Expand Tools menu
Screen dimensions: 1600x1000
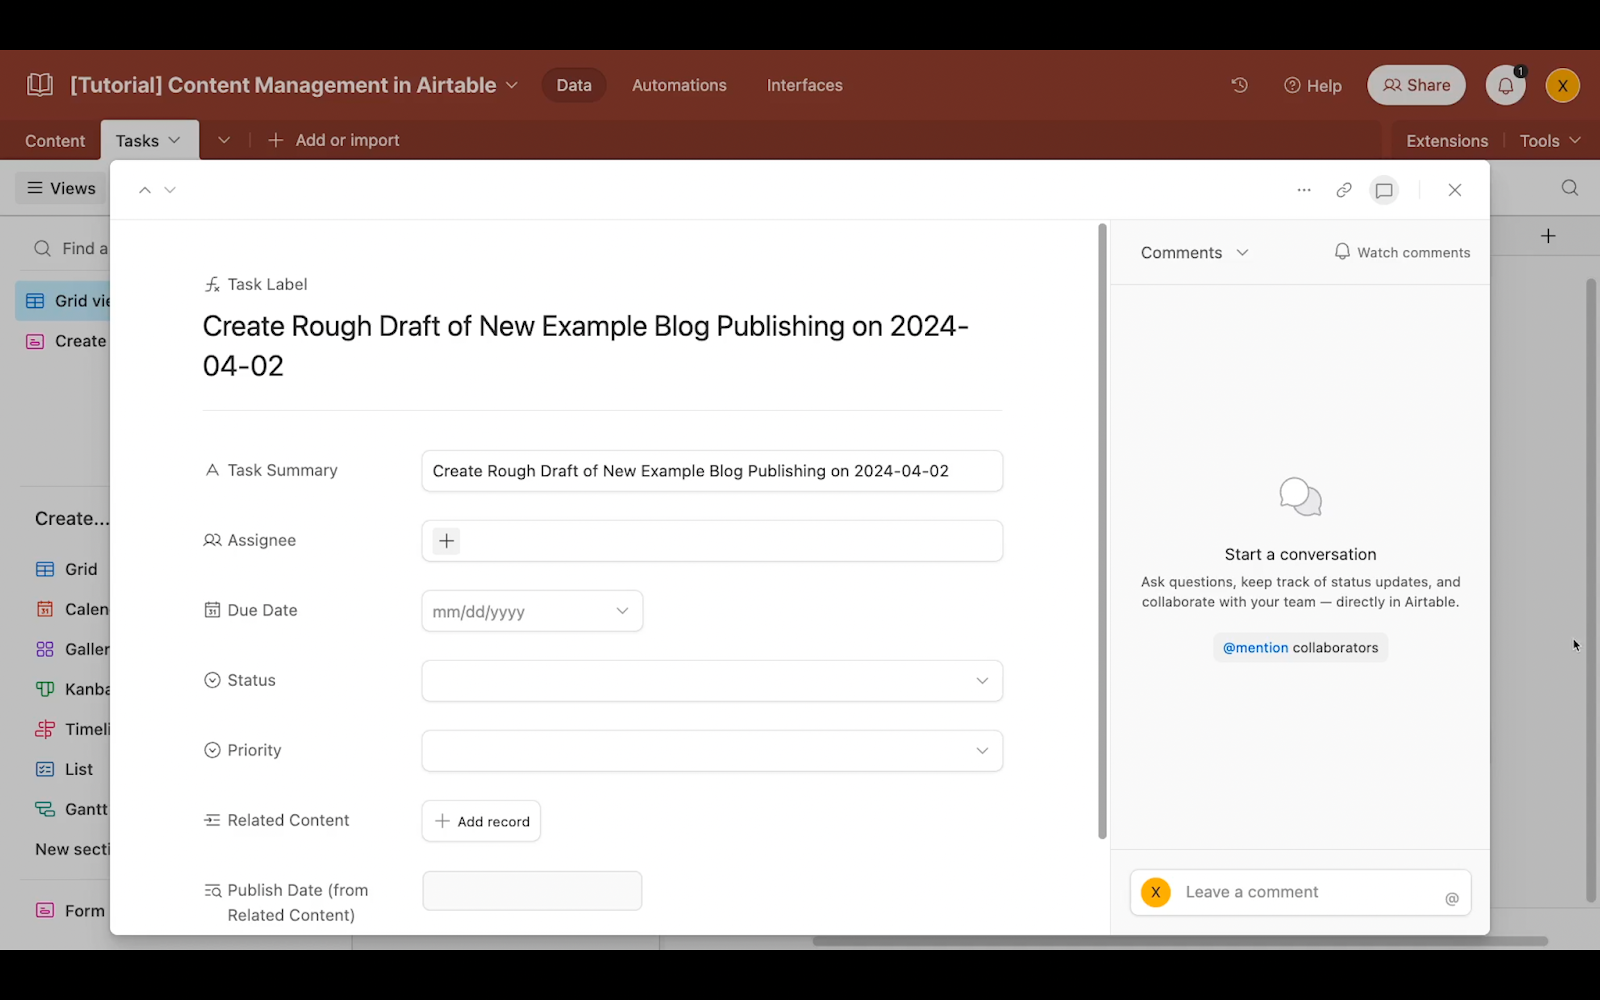(1550, 141)
